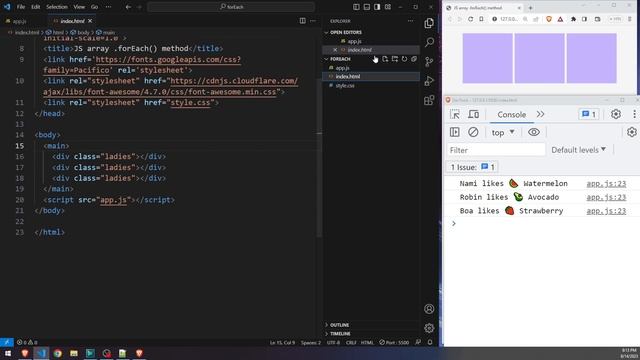The height and width of the screenshot is (360, 640).
Task: Click VS Code command center search box
Action: [x=231, y=7]
